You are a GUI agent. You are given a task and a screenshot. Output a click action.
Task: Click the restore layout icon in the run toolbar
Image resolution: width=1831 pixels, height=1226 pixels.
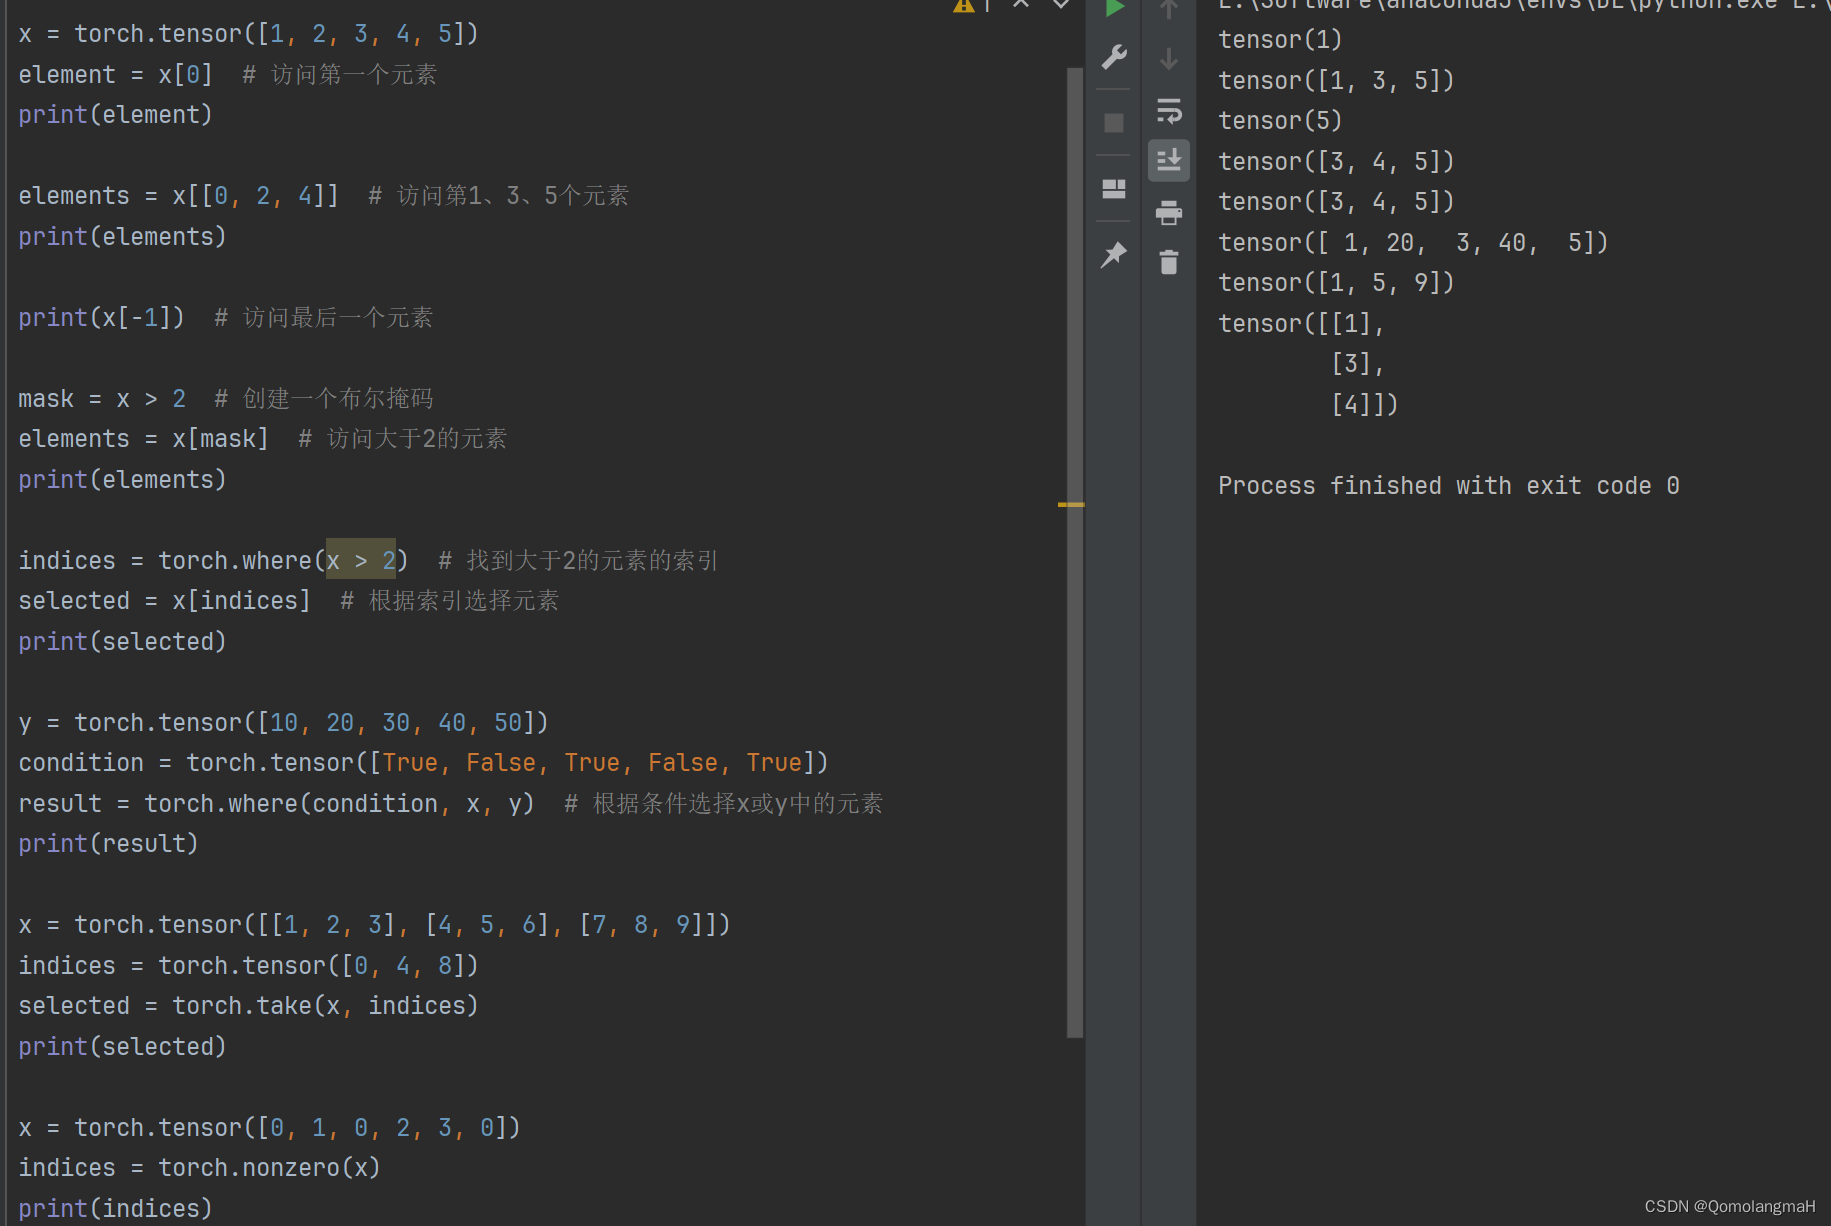(1114, 189)
